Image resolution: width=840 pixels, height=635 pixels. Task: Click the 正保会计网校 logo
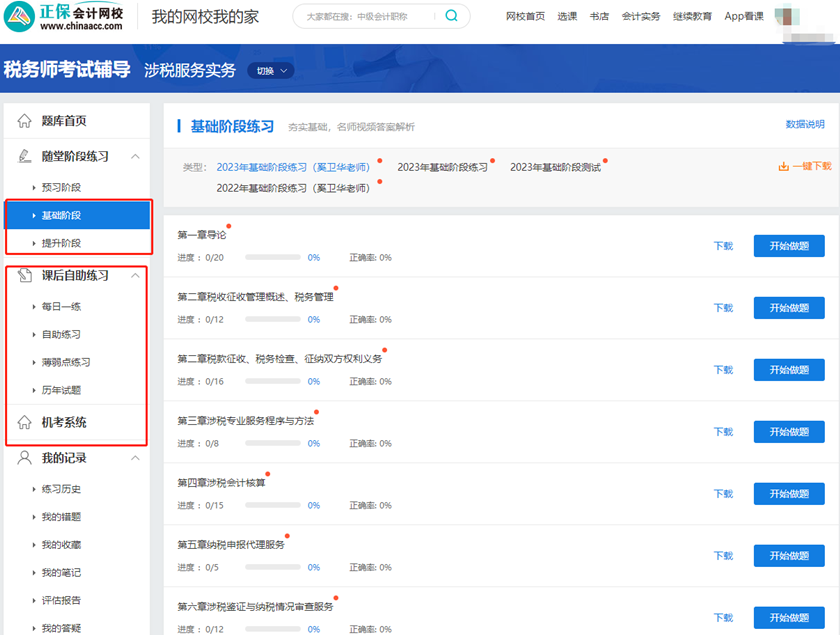(62, 17)
